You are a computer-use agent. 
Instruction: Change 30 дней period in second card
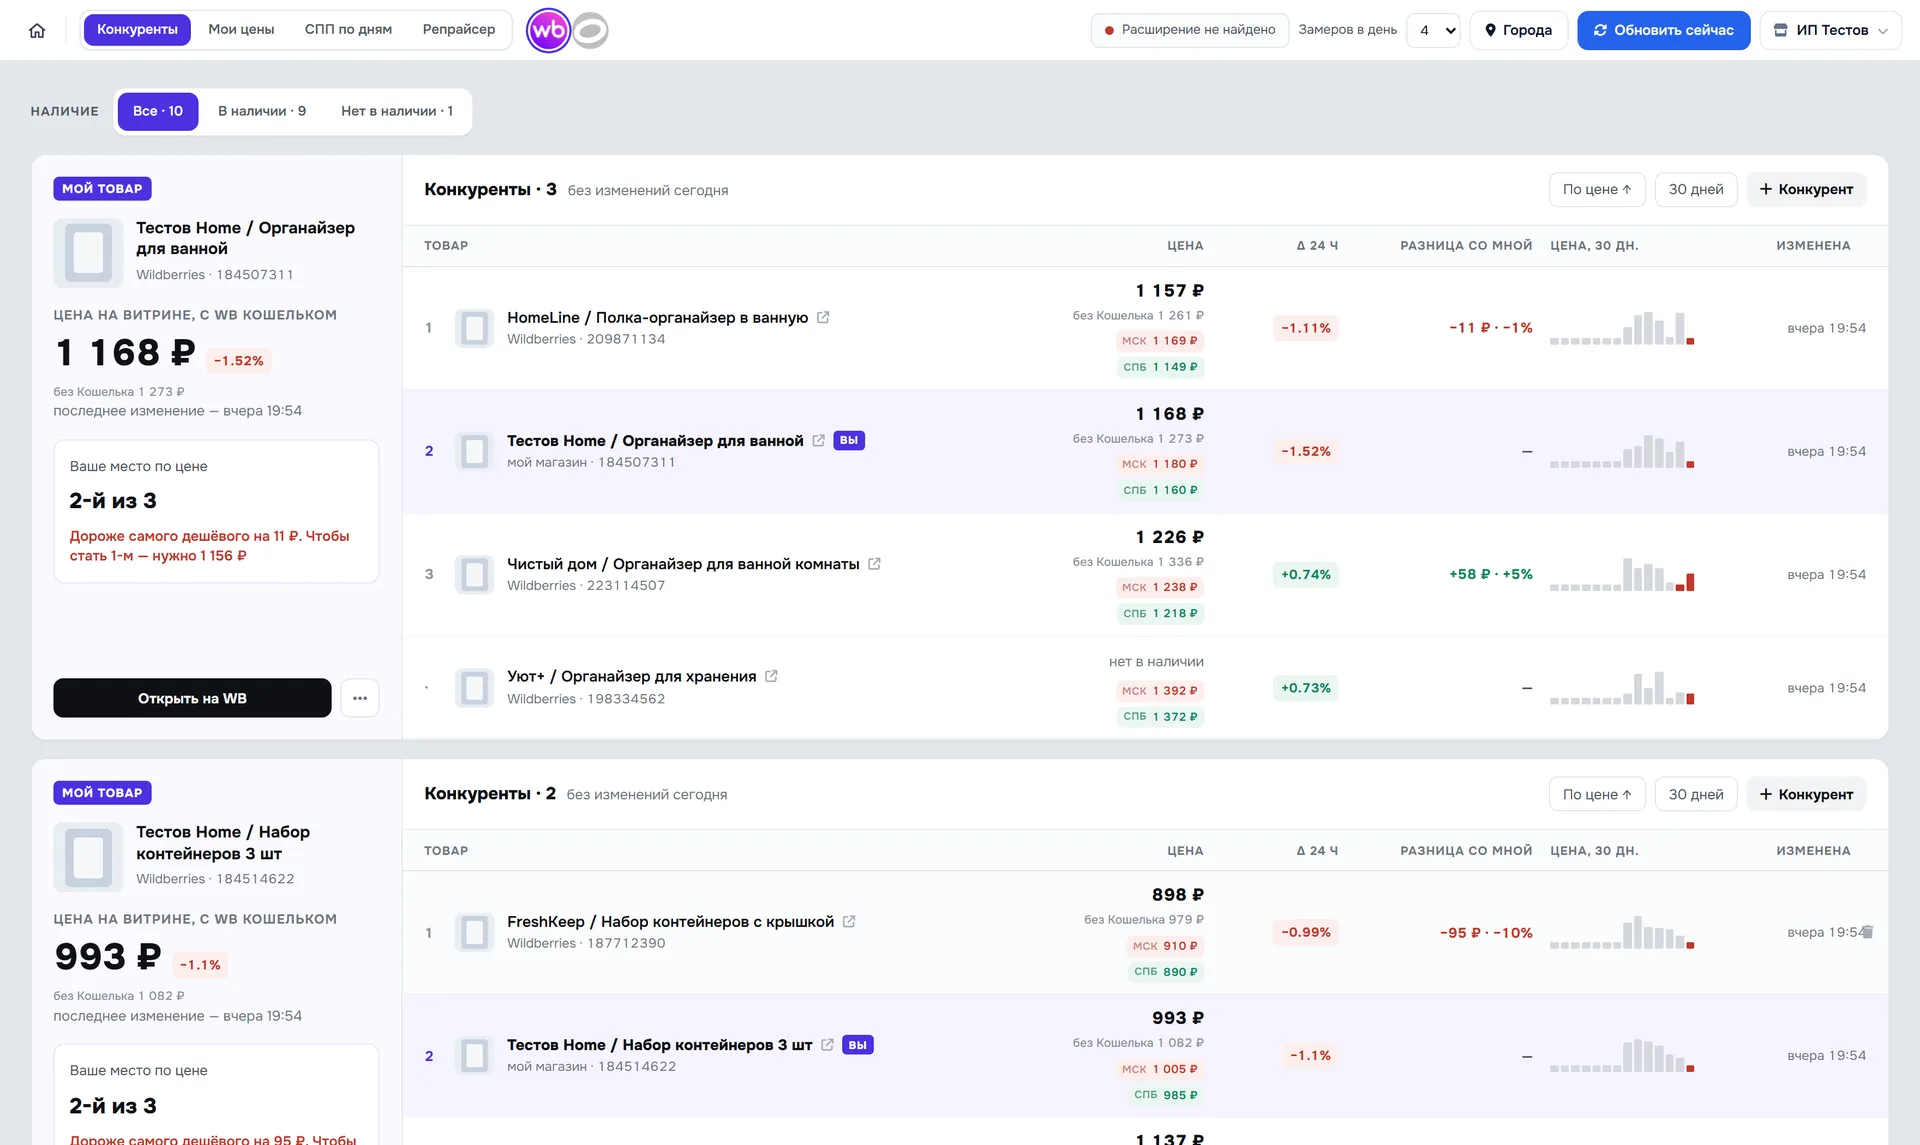click(1696, 794)
